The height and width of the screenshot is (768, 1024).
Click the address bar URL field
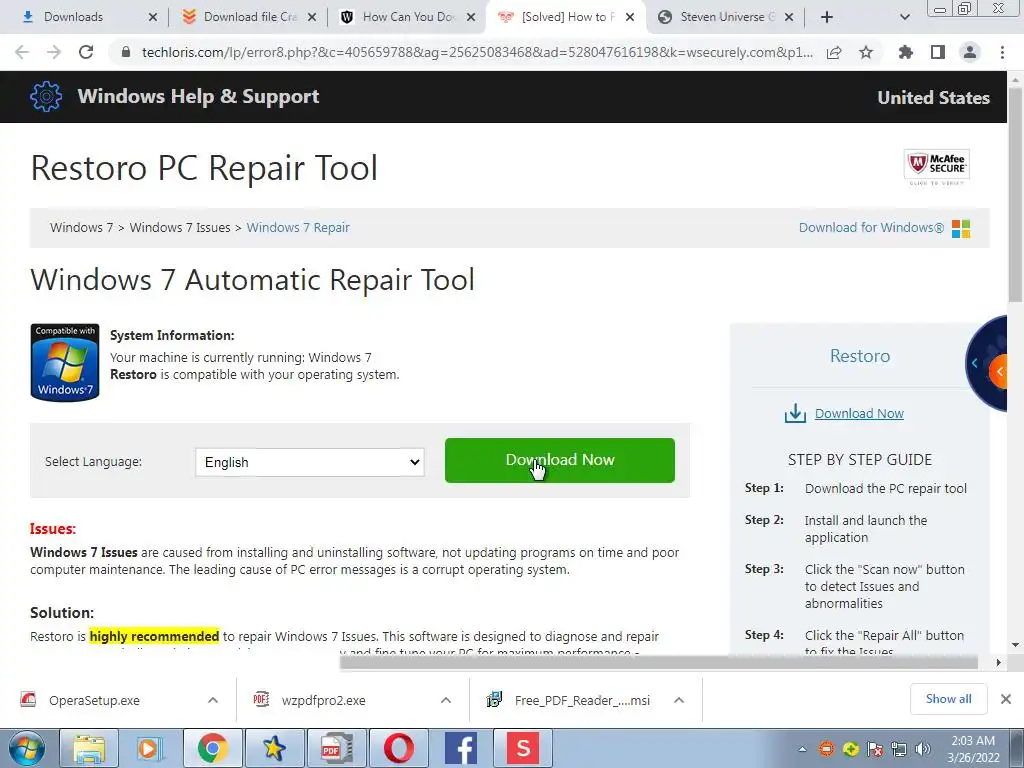click(x=477, y=52)
